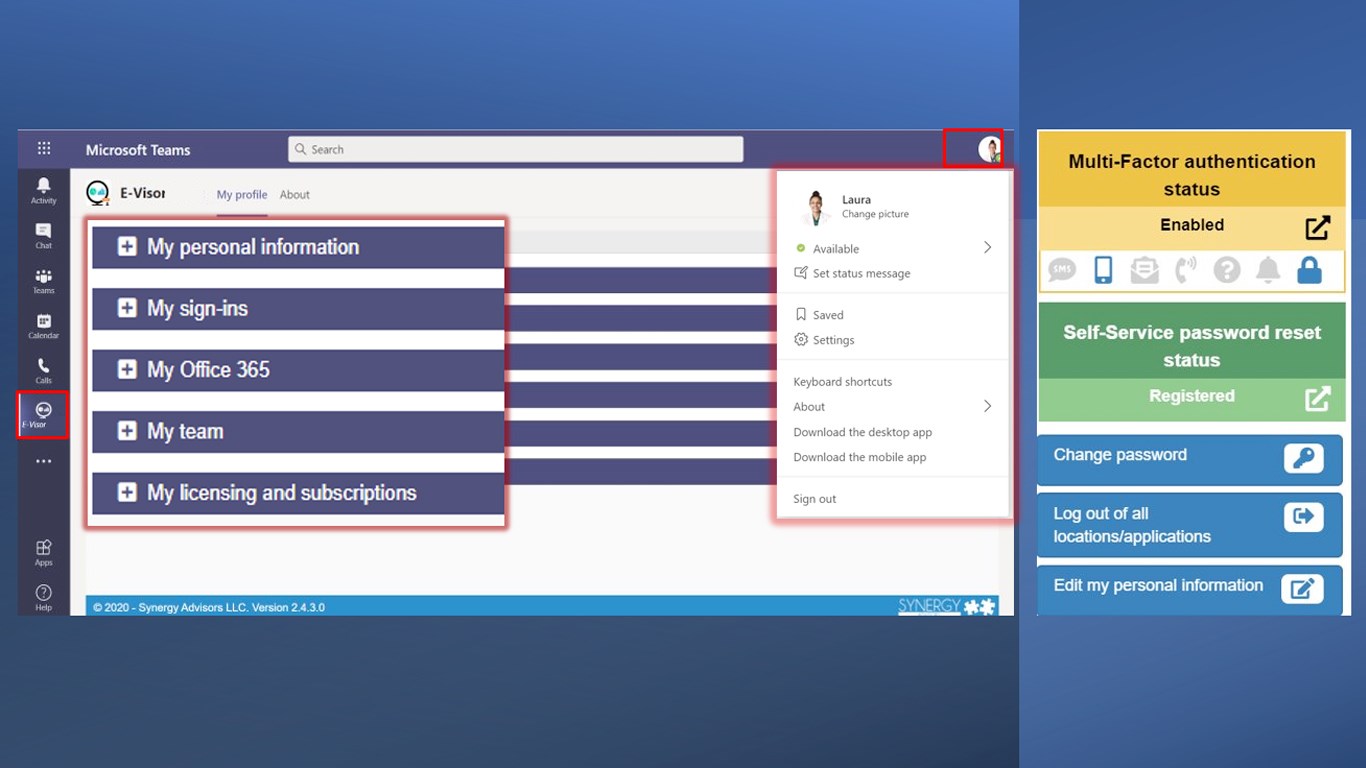1366x768 pixels.
Task: Select the lock authentication method icon
Action: pos(1309,270)
